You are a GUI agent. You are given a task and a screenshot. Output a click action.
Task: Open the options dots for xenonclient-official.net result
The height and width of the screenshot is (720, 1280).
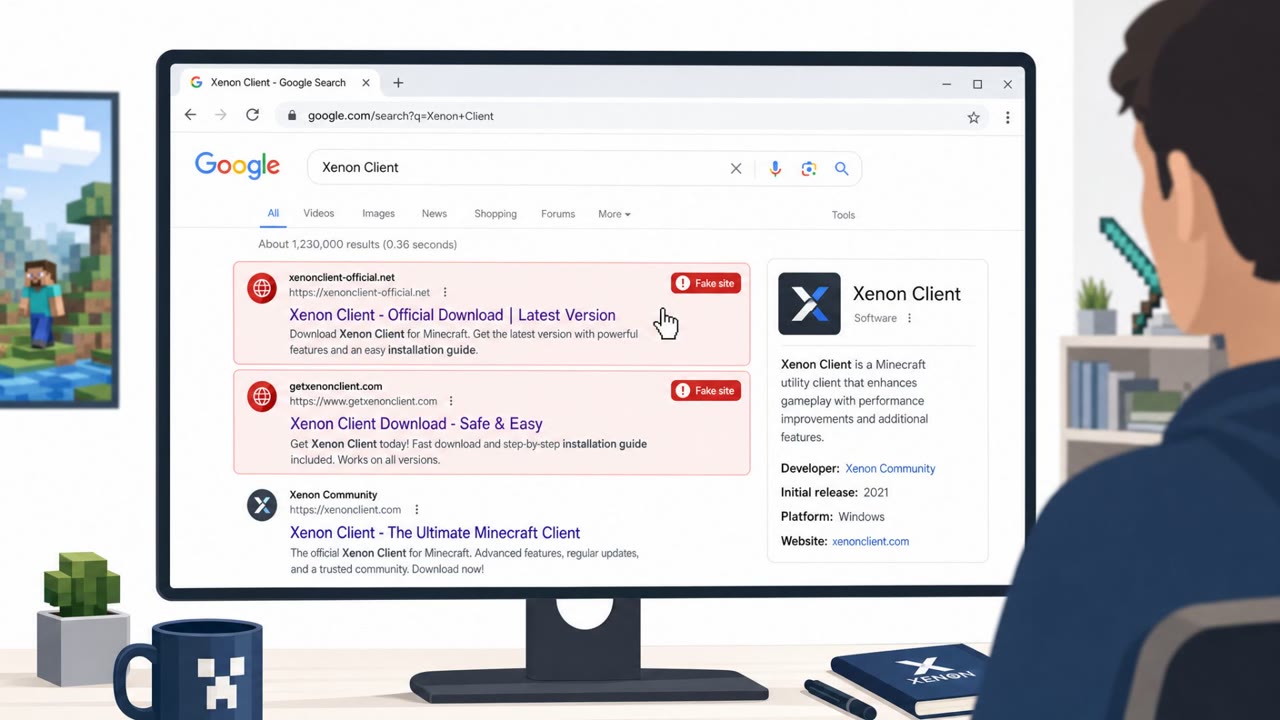click(445, 293)
